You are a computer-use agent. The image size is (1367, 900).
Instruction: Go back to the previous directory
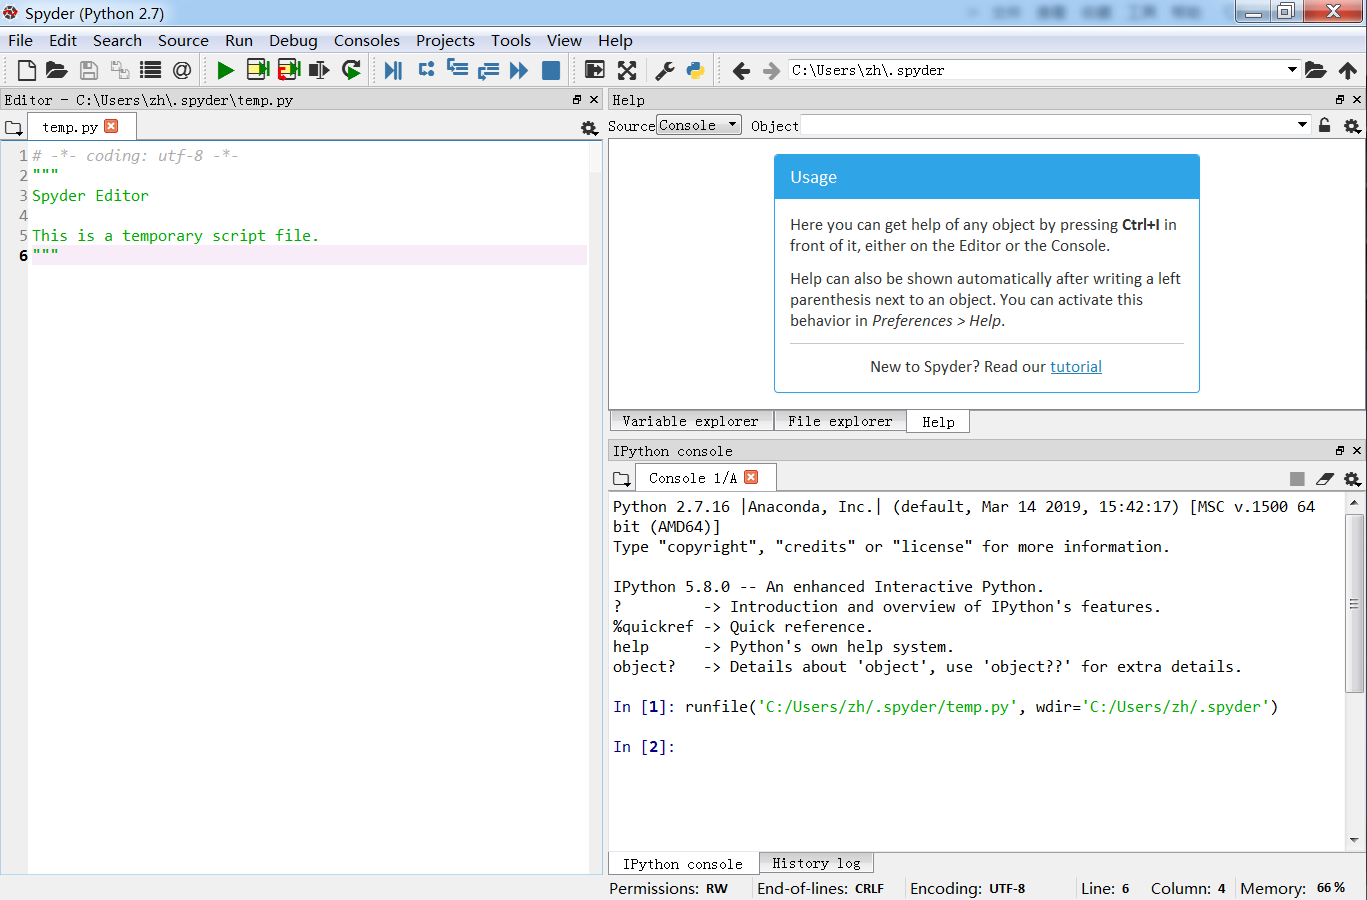pos(741,70)
